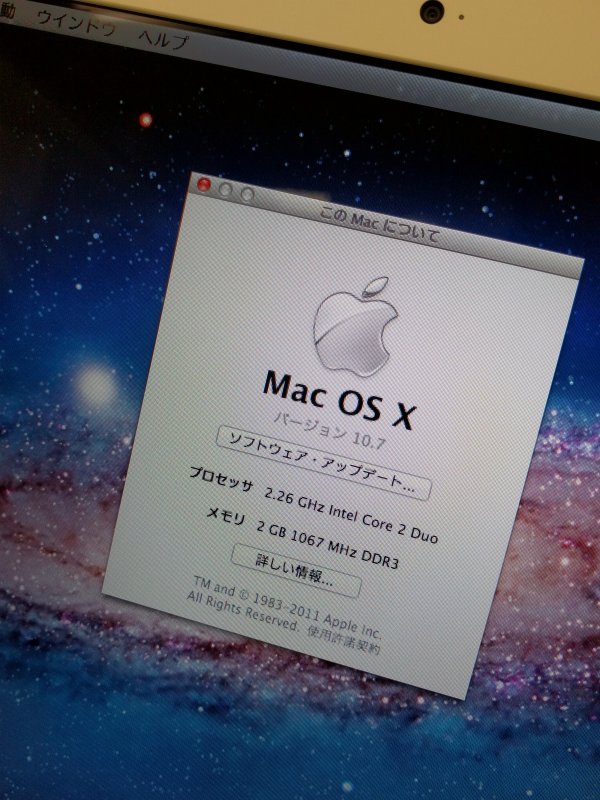Open the 使用許諾契約 license link

pos(343,640)
